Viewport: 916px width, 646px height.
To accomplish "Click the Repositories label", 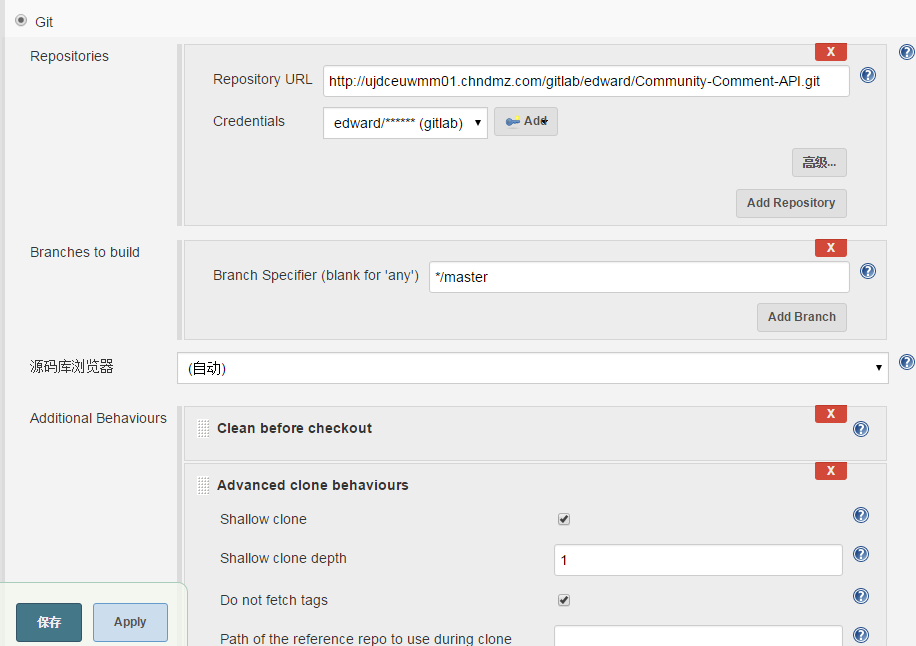I will pos(69,56).
